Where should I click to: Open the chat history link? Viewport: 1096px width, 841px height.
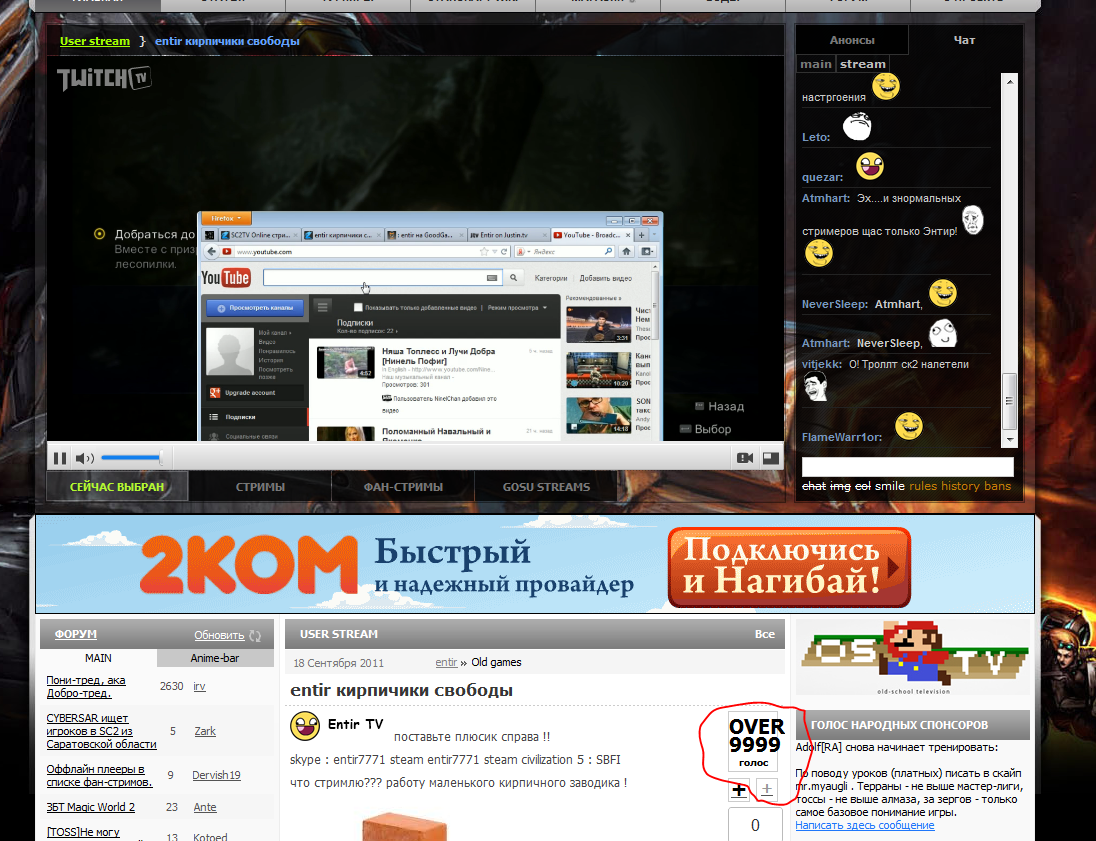pos(960,486)
